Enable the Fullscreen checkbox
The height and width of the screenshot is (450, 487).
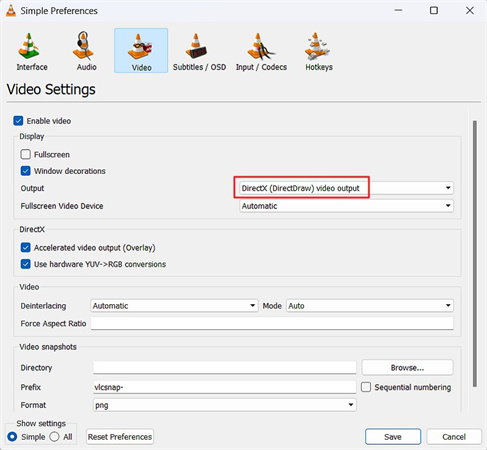[x=26, y=154]
